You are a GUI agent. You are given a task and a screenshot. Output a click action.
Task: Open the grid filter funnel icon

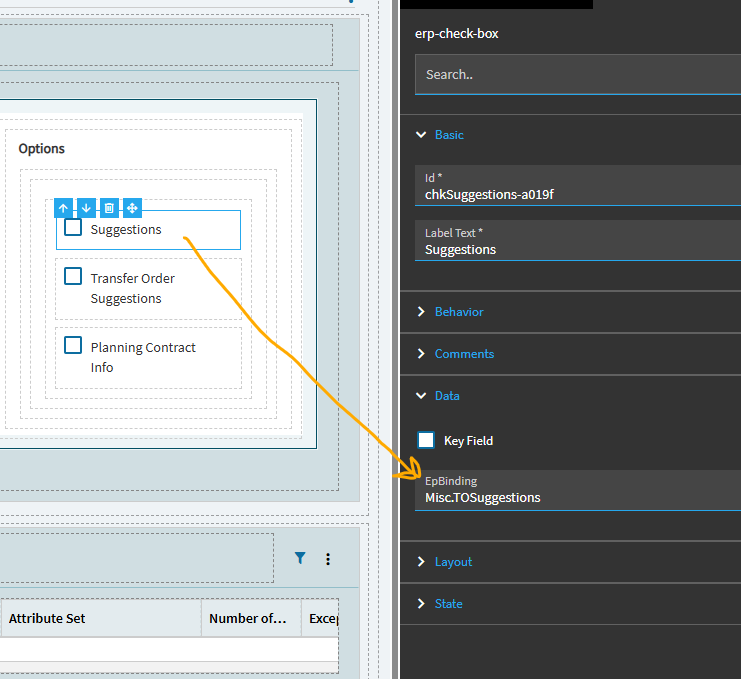300,559
